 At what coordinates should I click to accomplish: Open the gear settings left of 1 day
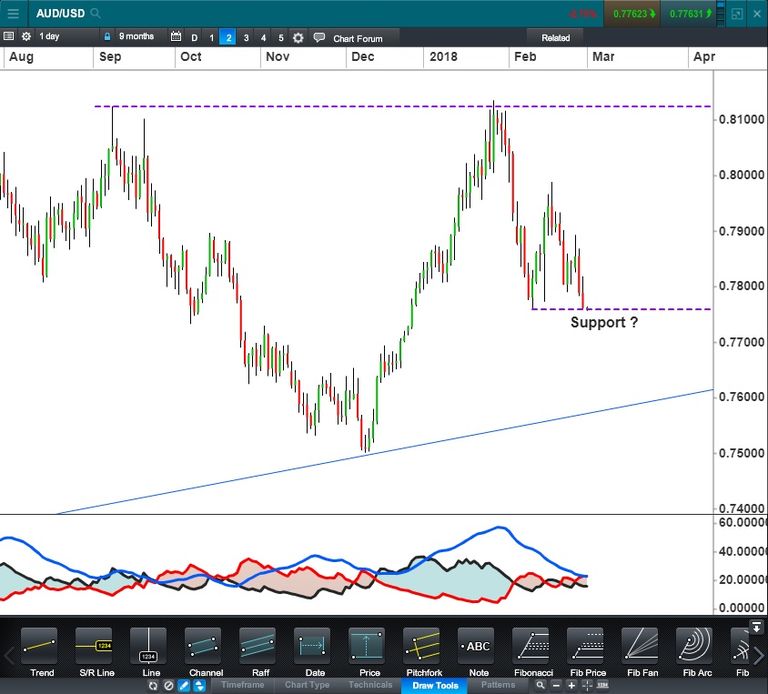pyautogui.click(x=26, y=36)
